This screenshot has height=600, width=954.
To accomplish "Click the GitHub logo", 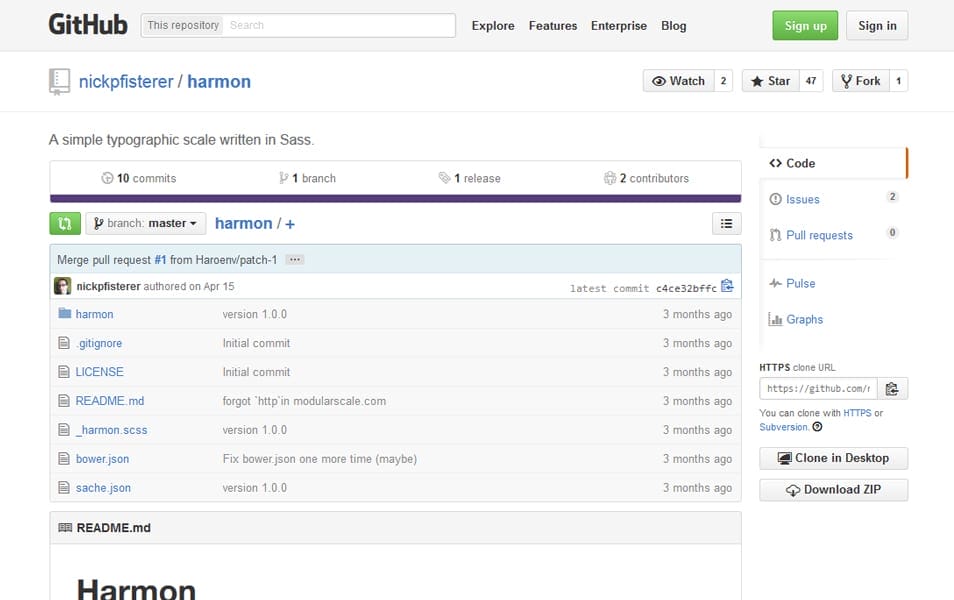I will [88, 24].
